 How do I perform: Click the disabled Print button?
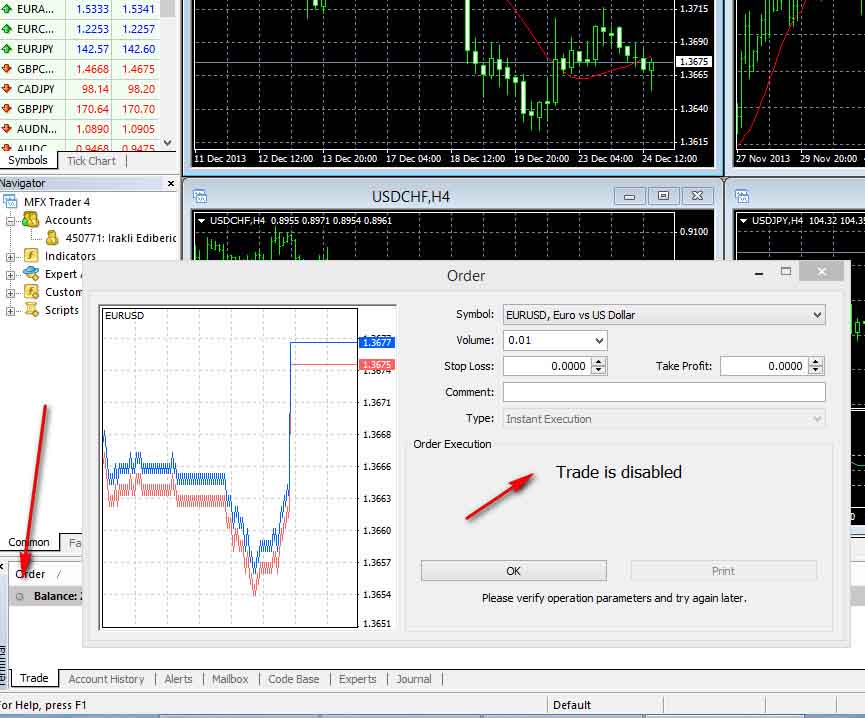[x=723, y=571]
